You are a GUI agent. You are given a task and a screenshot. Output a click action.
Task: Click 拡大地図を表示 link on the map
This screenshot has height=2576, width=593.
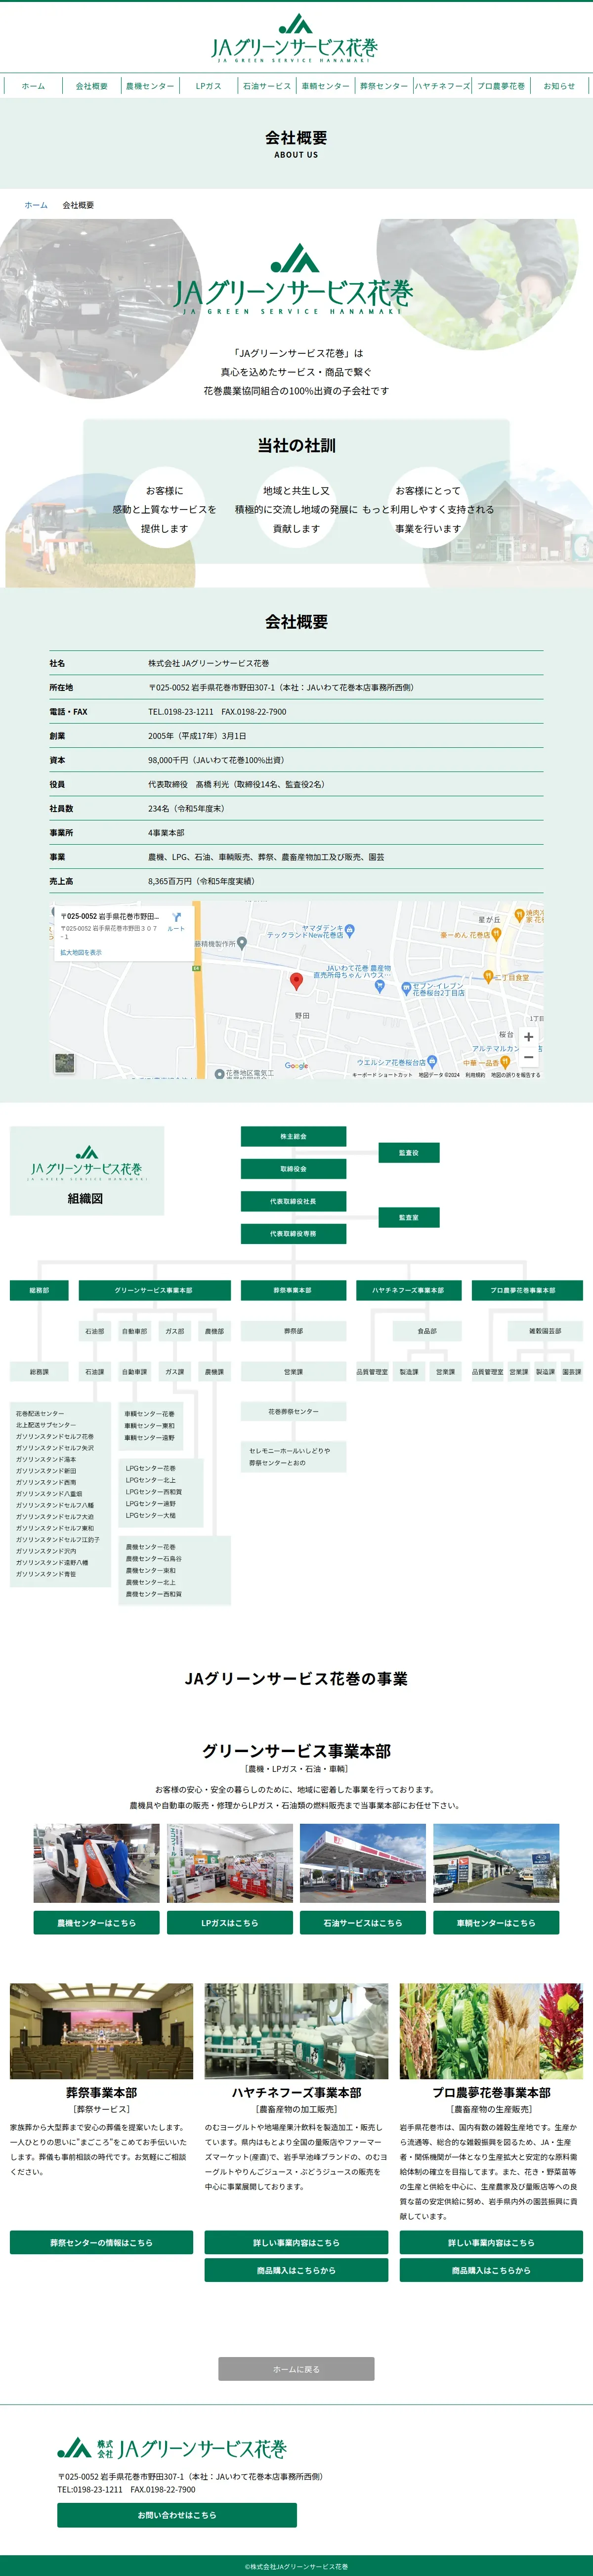[81, 953]
